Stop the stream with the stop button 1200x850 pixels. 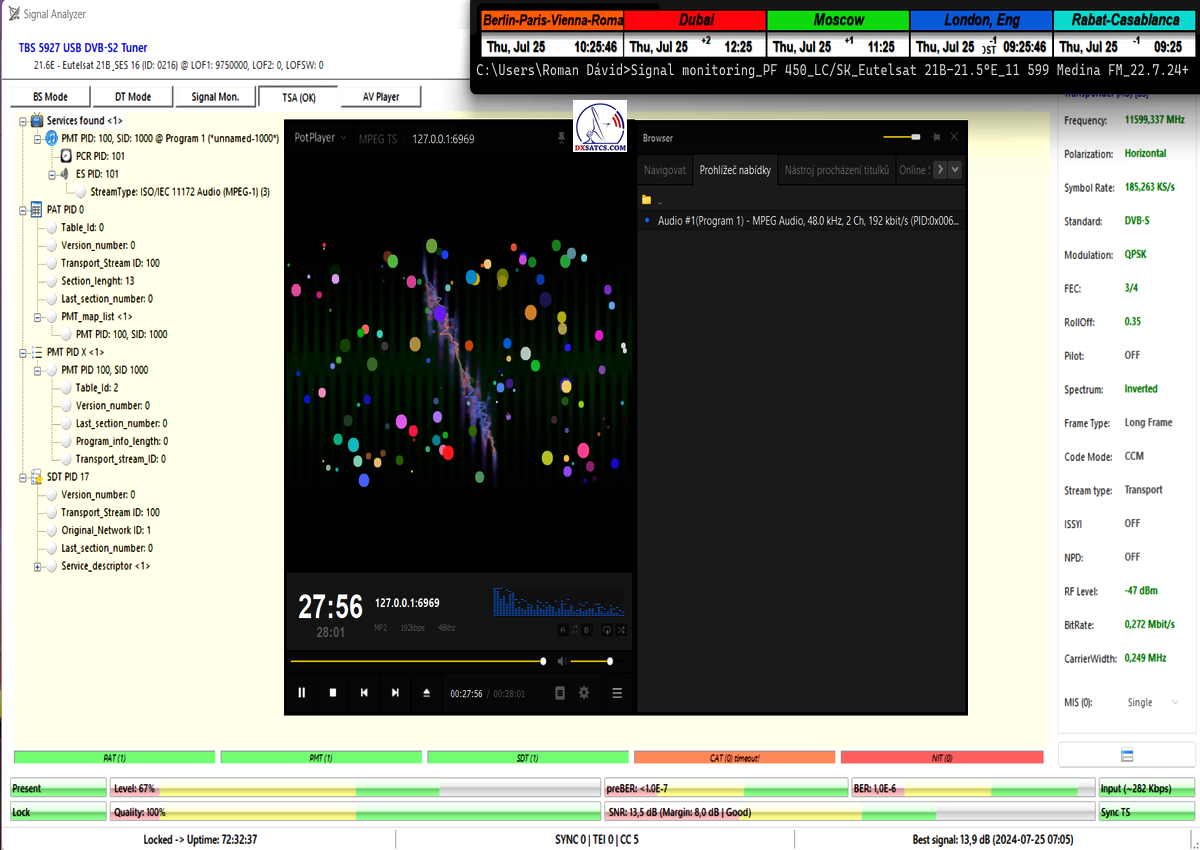point(333,693)
